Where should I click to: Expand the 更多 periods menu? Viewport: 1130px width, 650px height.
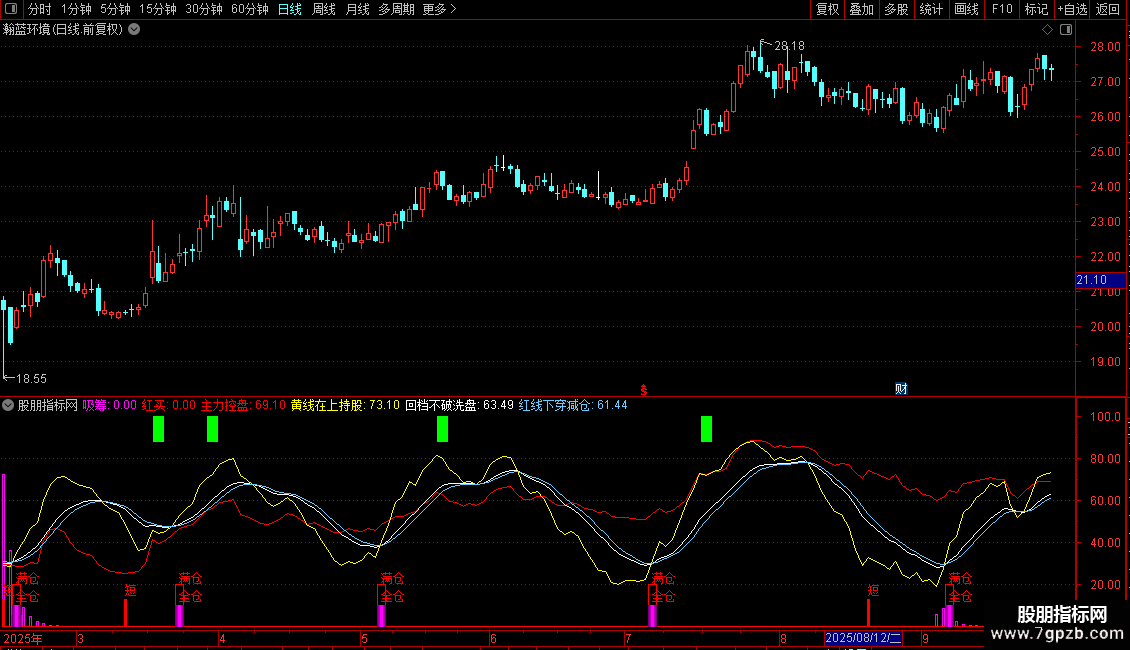click(x=439, y=9)
